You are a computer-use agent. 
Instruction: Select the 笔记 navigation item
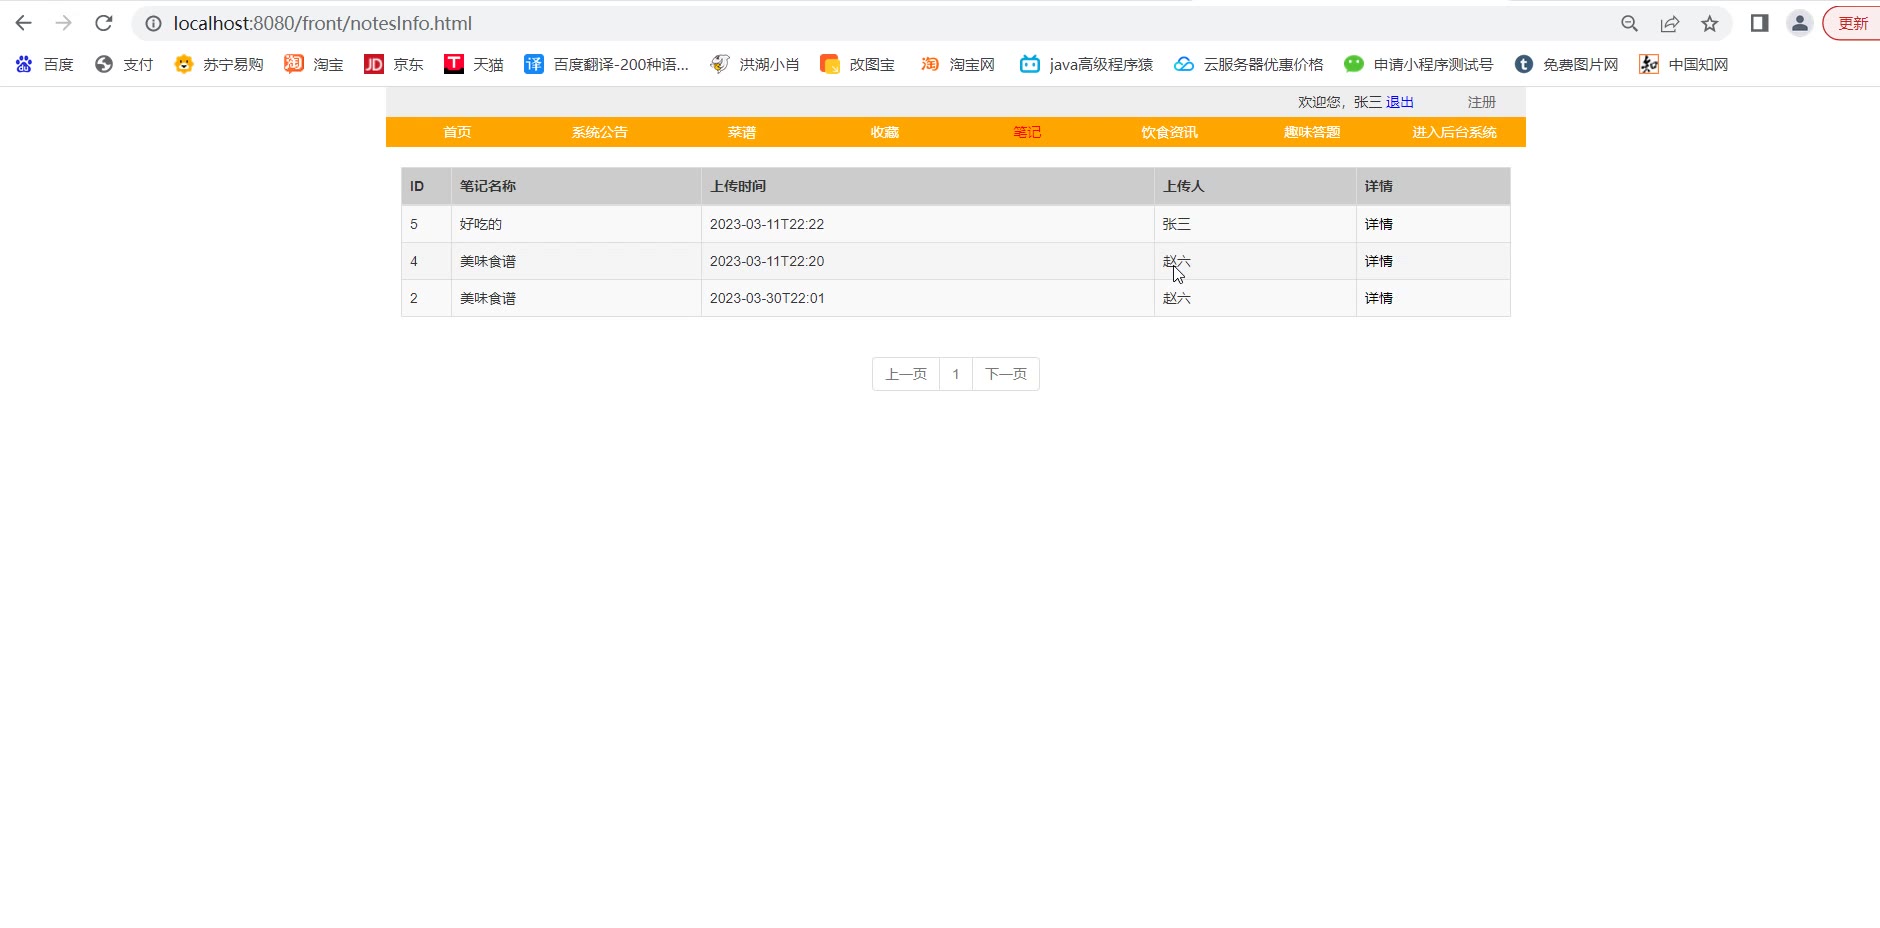tap(1027, 132)
